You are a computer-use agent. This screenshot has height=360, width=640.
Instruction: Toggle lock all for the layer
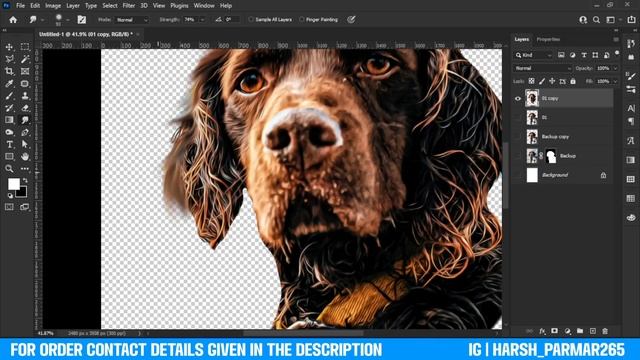573,81
